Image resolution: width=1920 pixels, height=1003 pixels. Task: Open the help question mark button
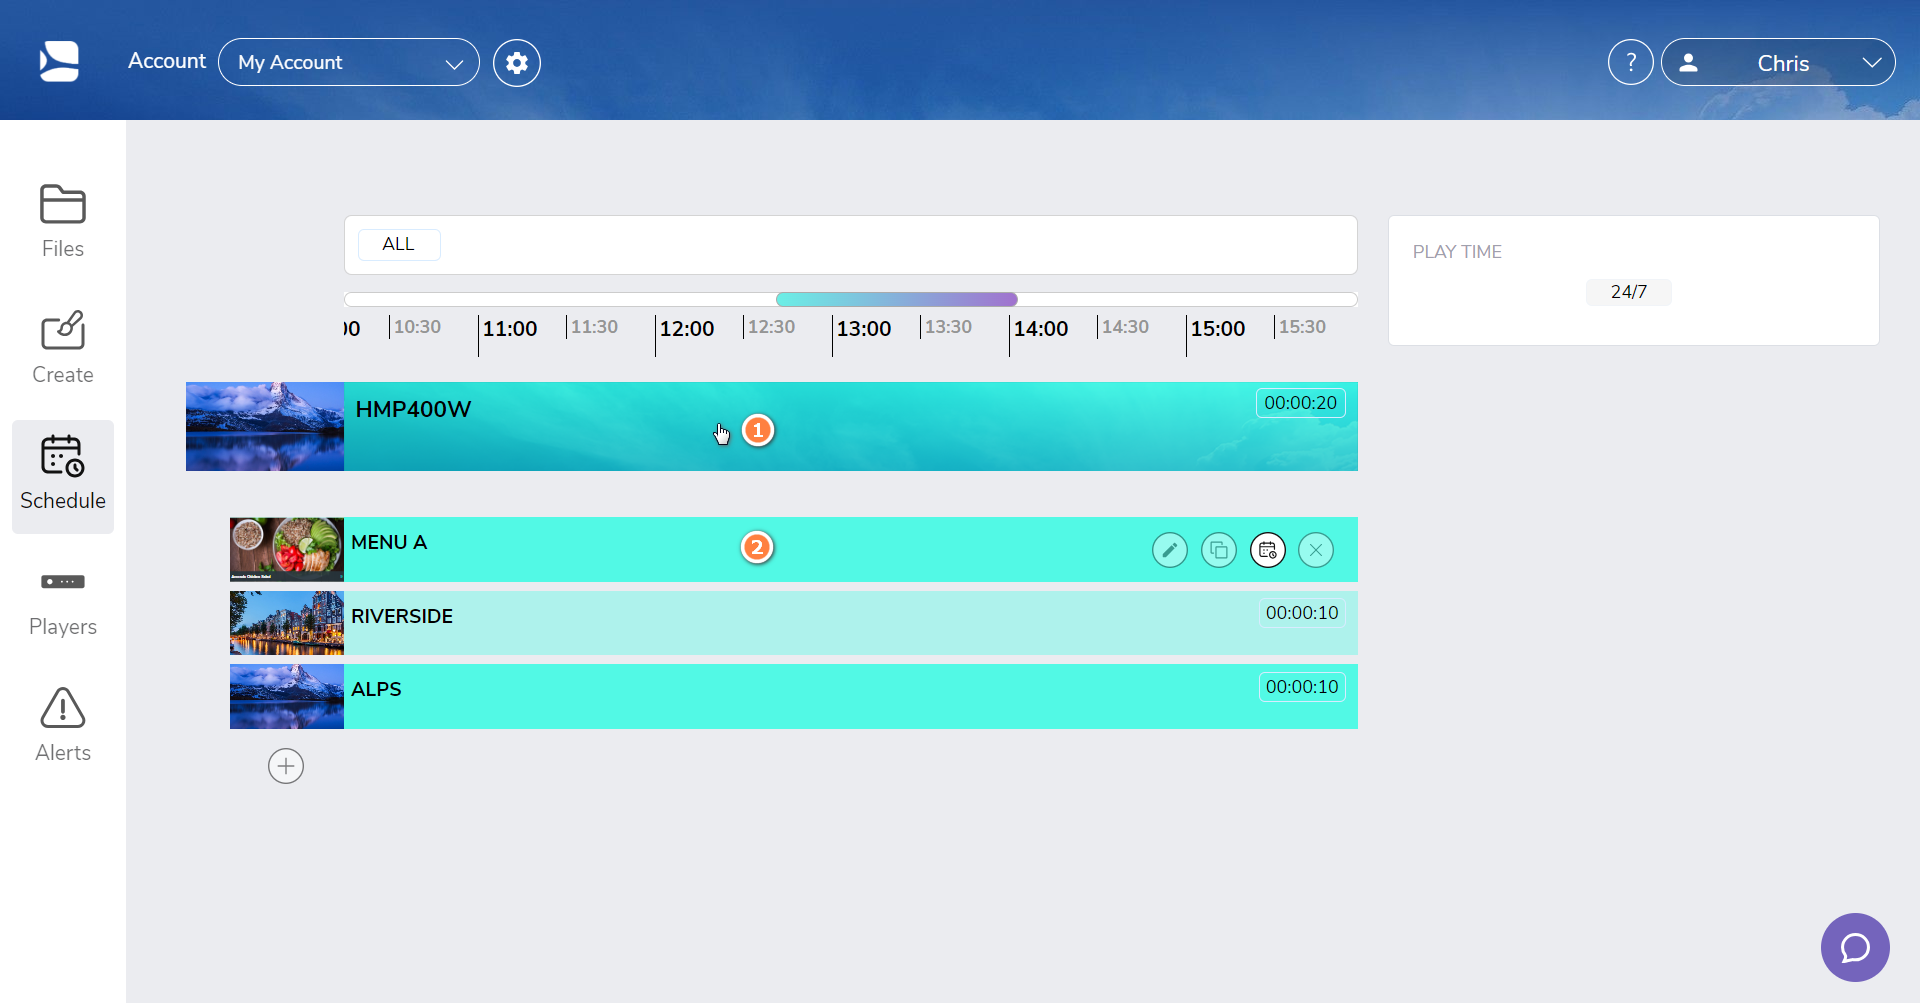(1631, 62)
